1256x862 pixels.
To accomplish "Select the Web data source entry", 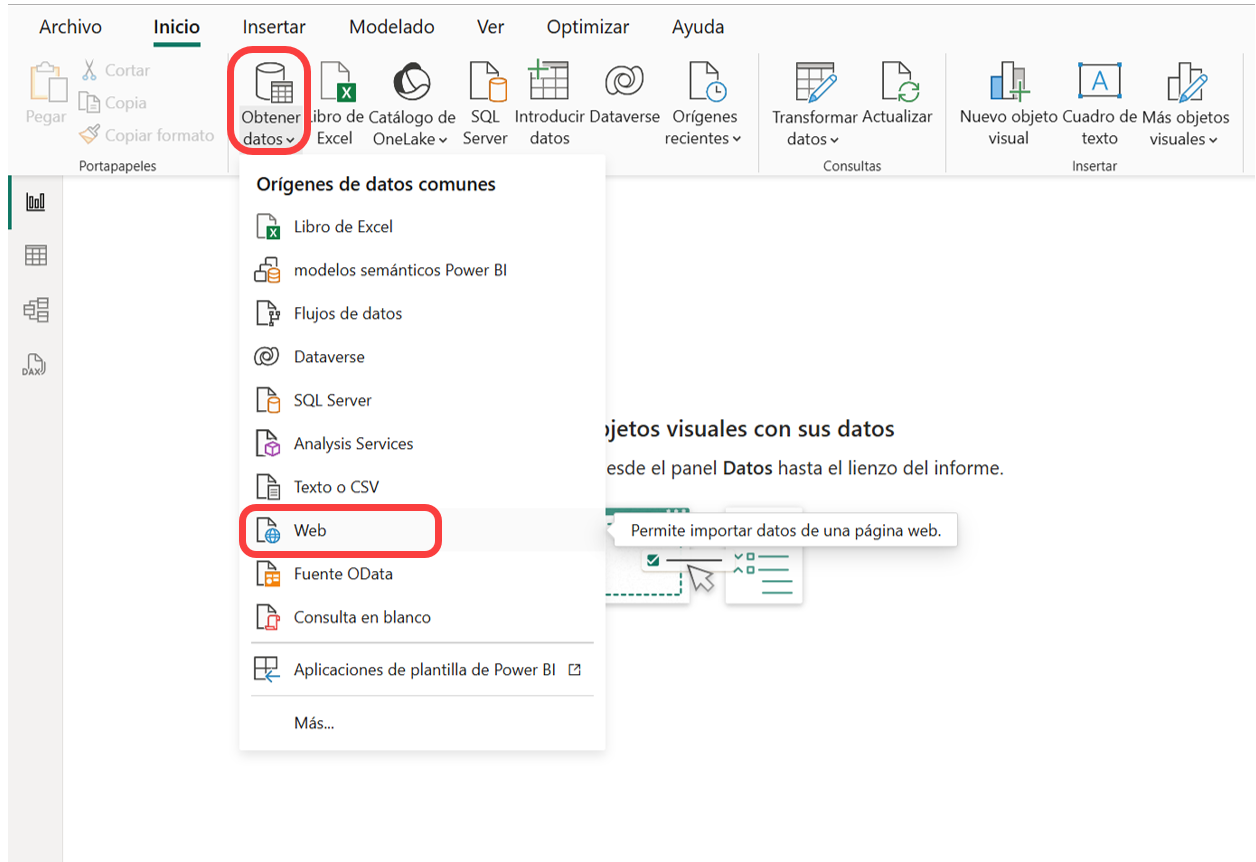I will (x=422, y=531).
